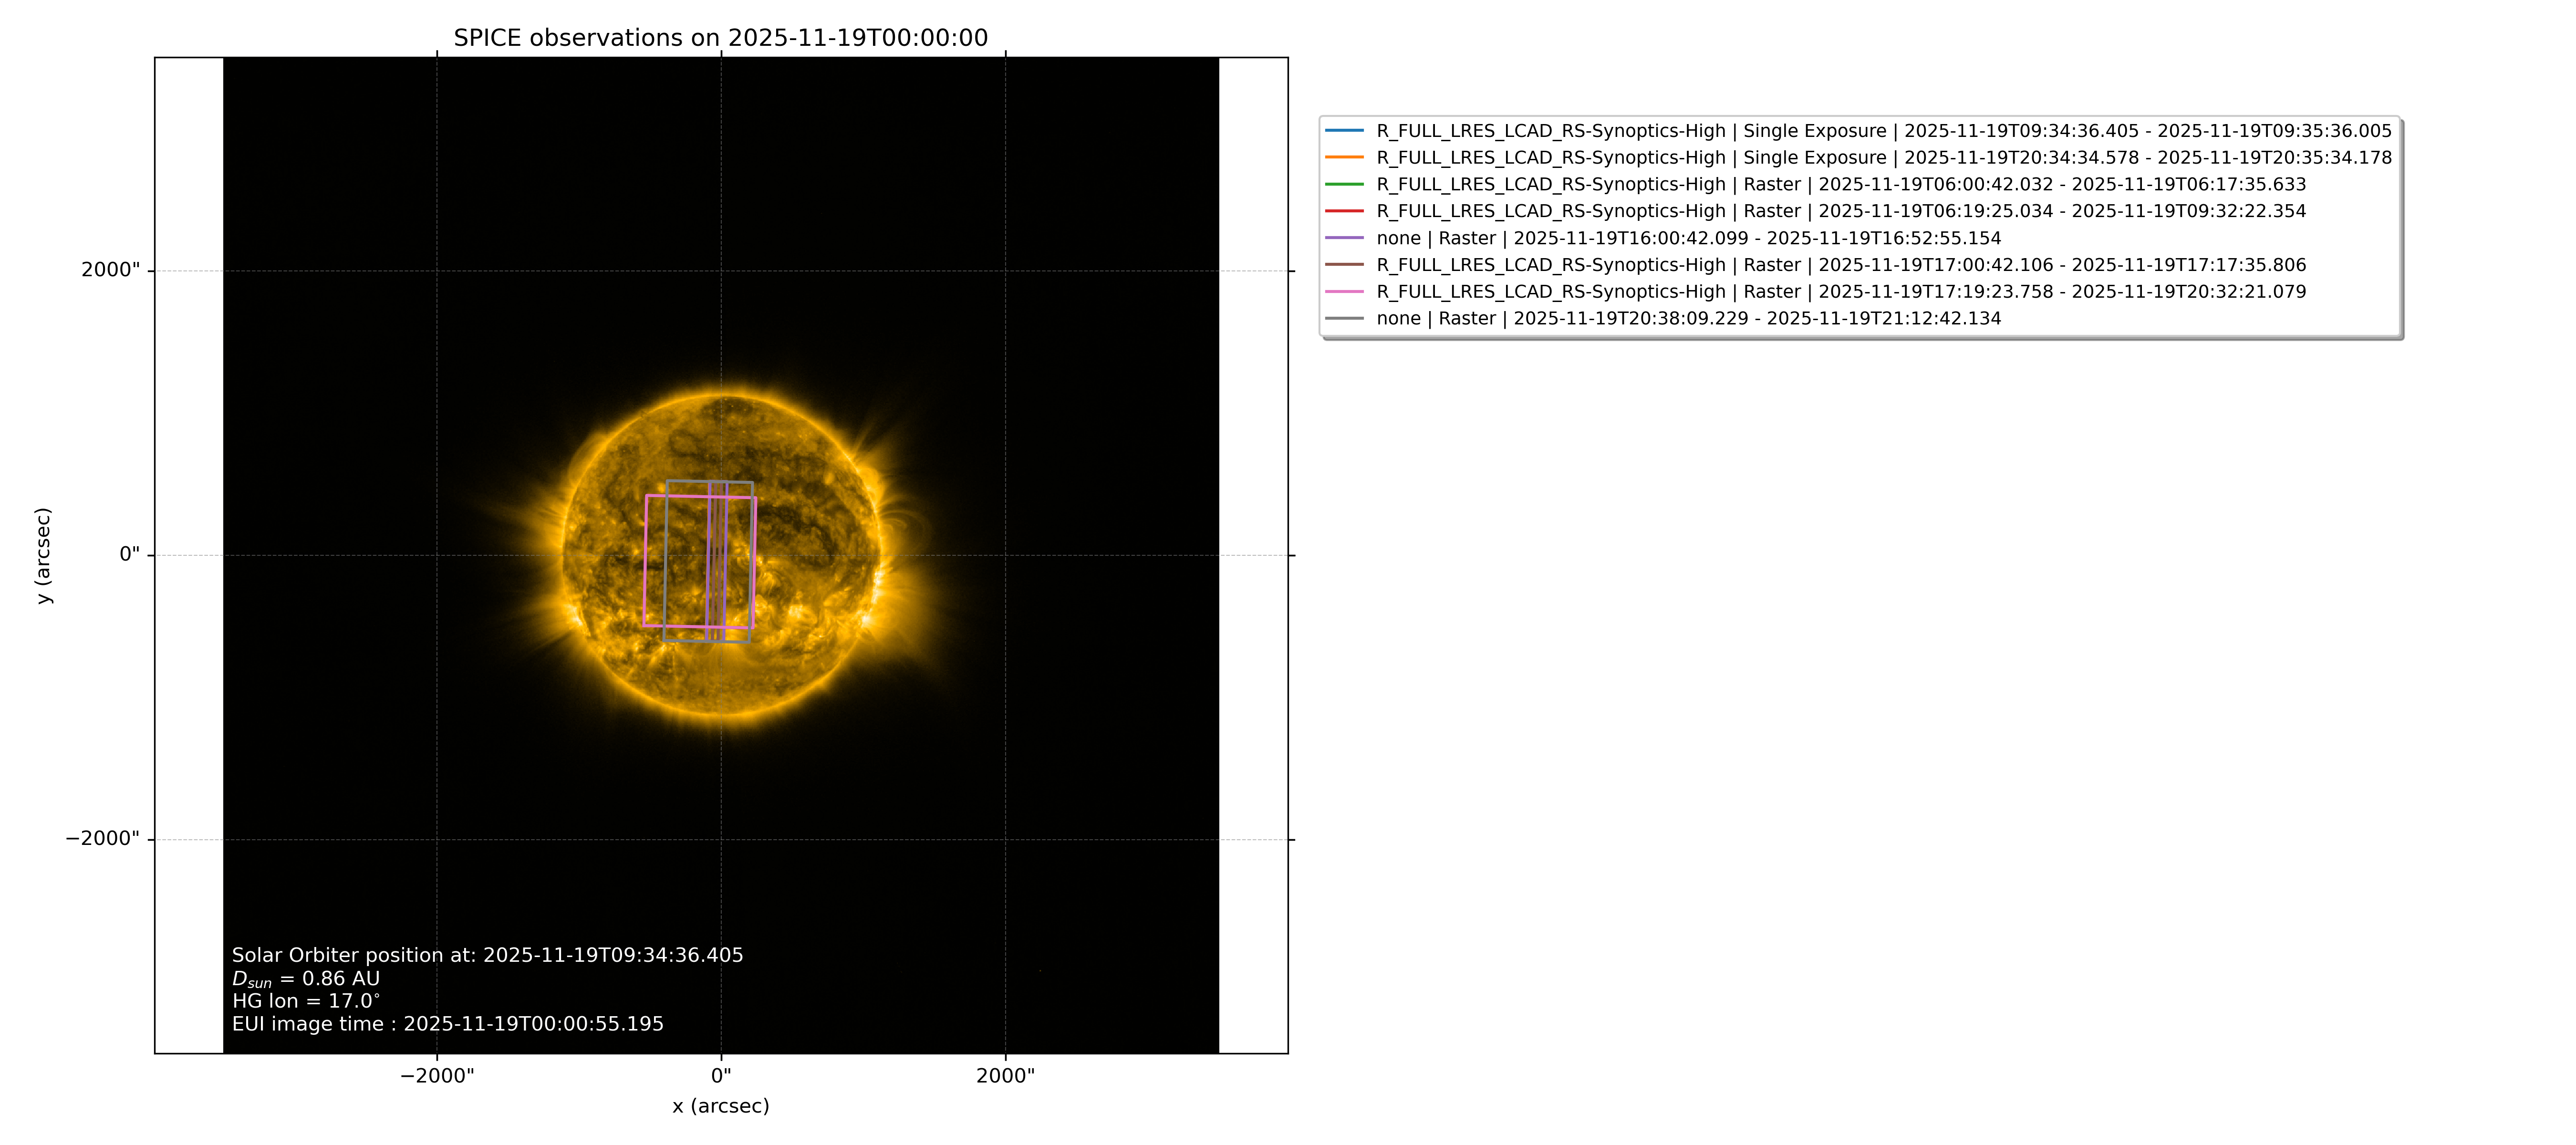
Task: Click the plot title SPICE observations
Action: (721, 38)
